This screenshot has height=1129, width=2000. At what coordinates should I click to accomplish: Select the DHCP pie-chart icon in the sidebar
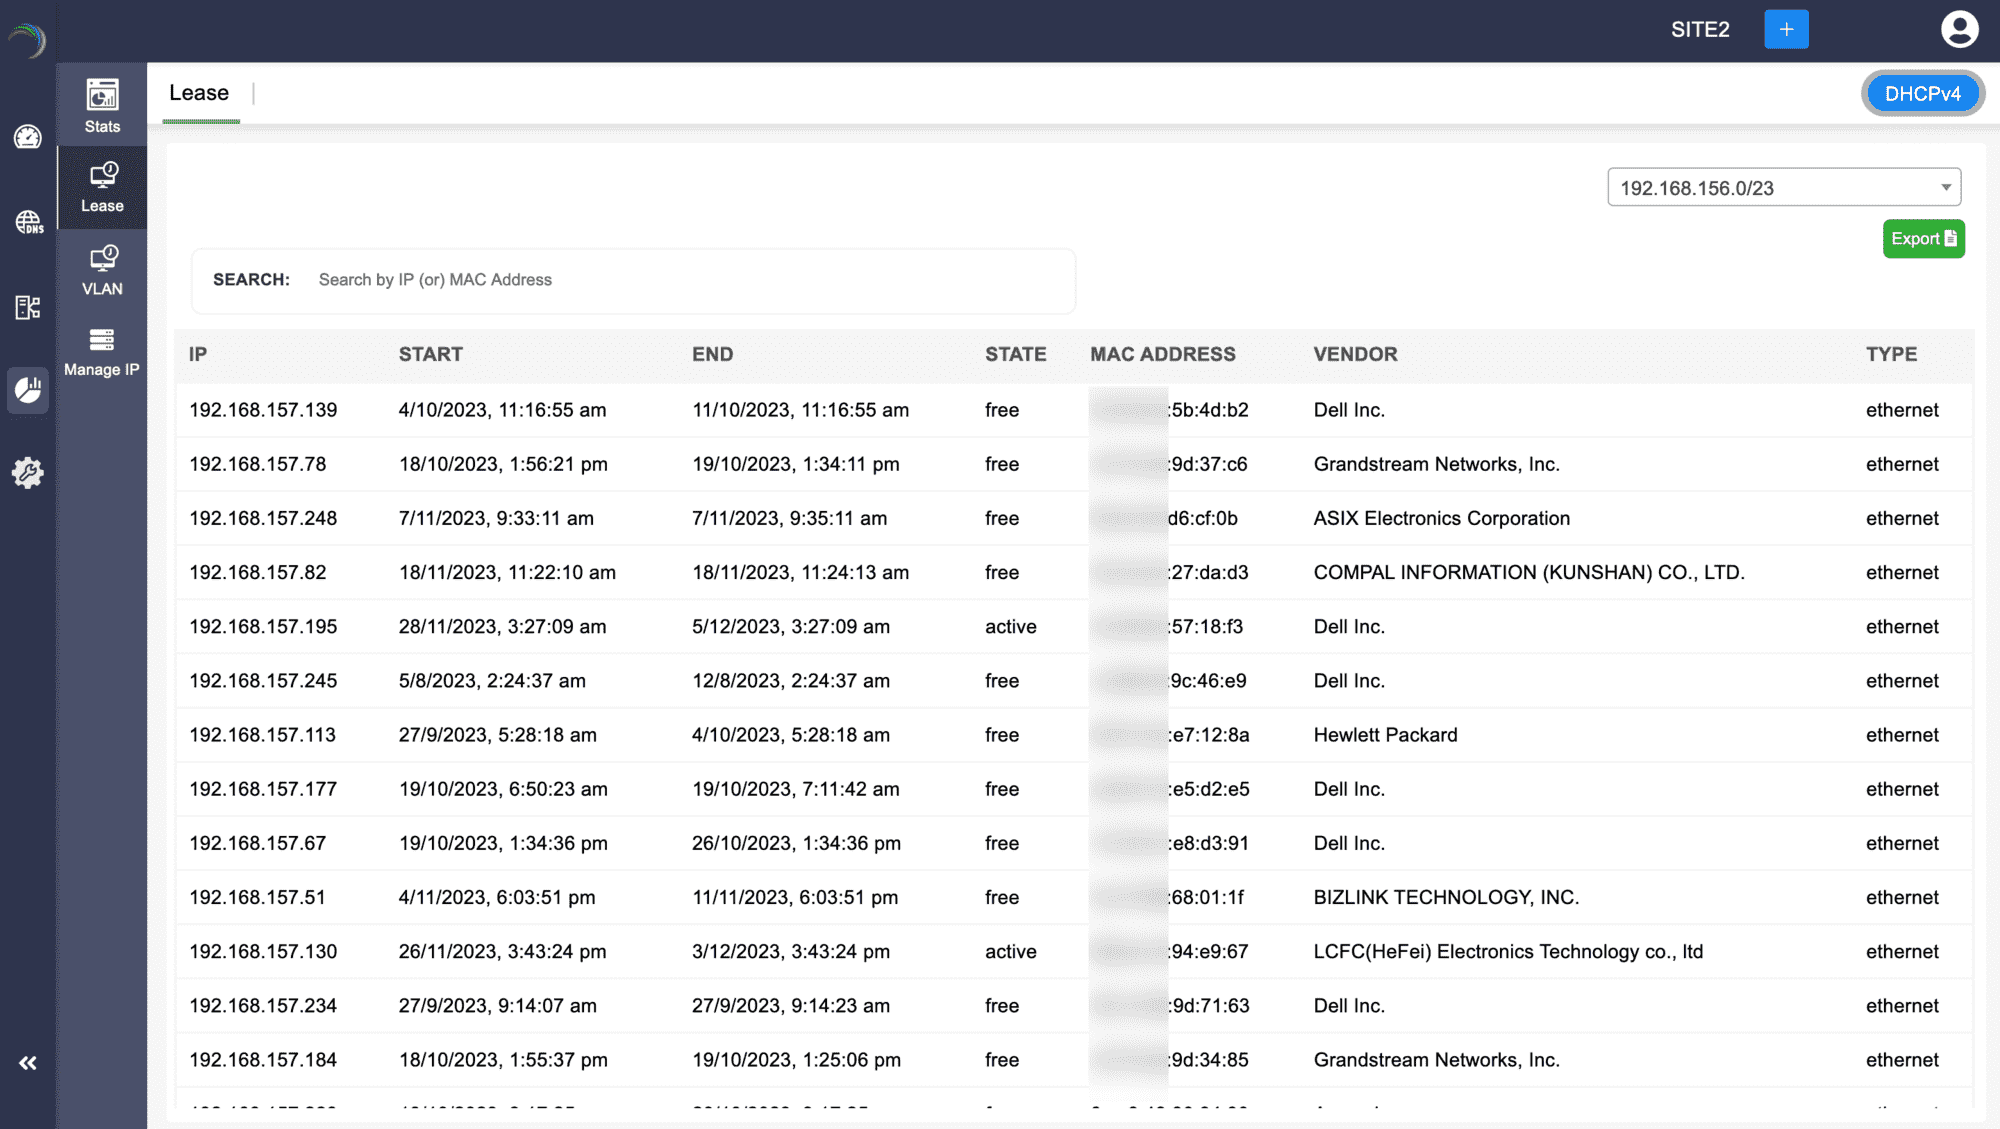[27, 390]
